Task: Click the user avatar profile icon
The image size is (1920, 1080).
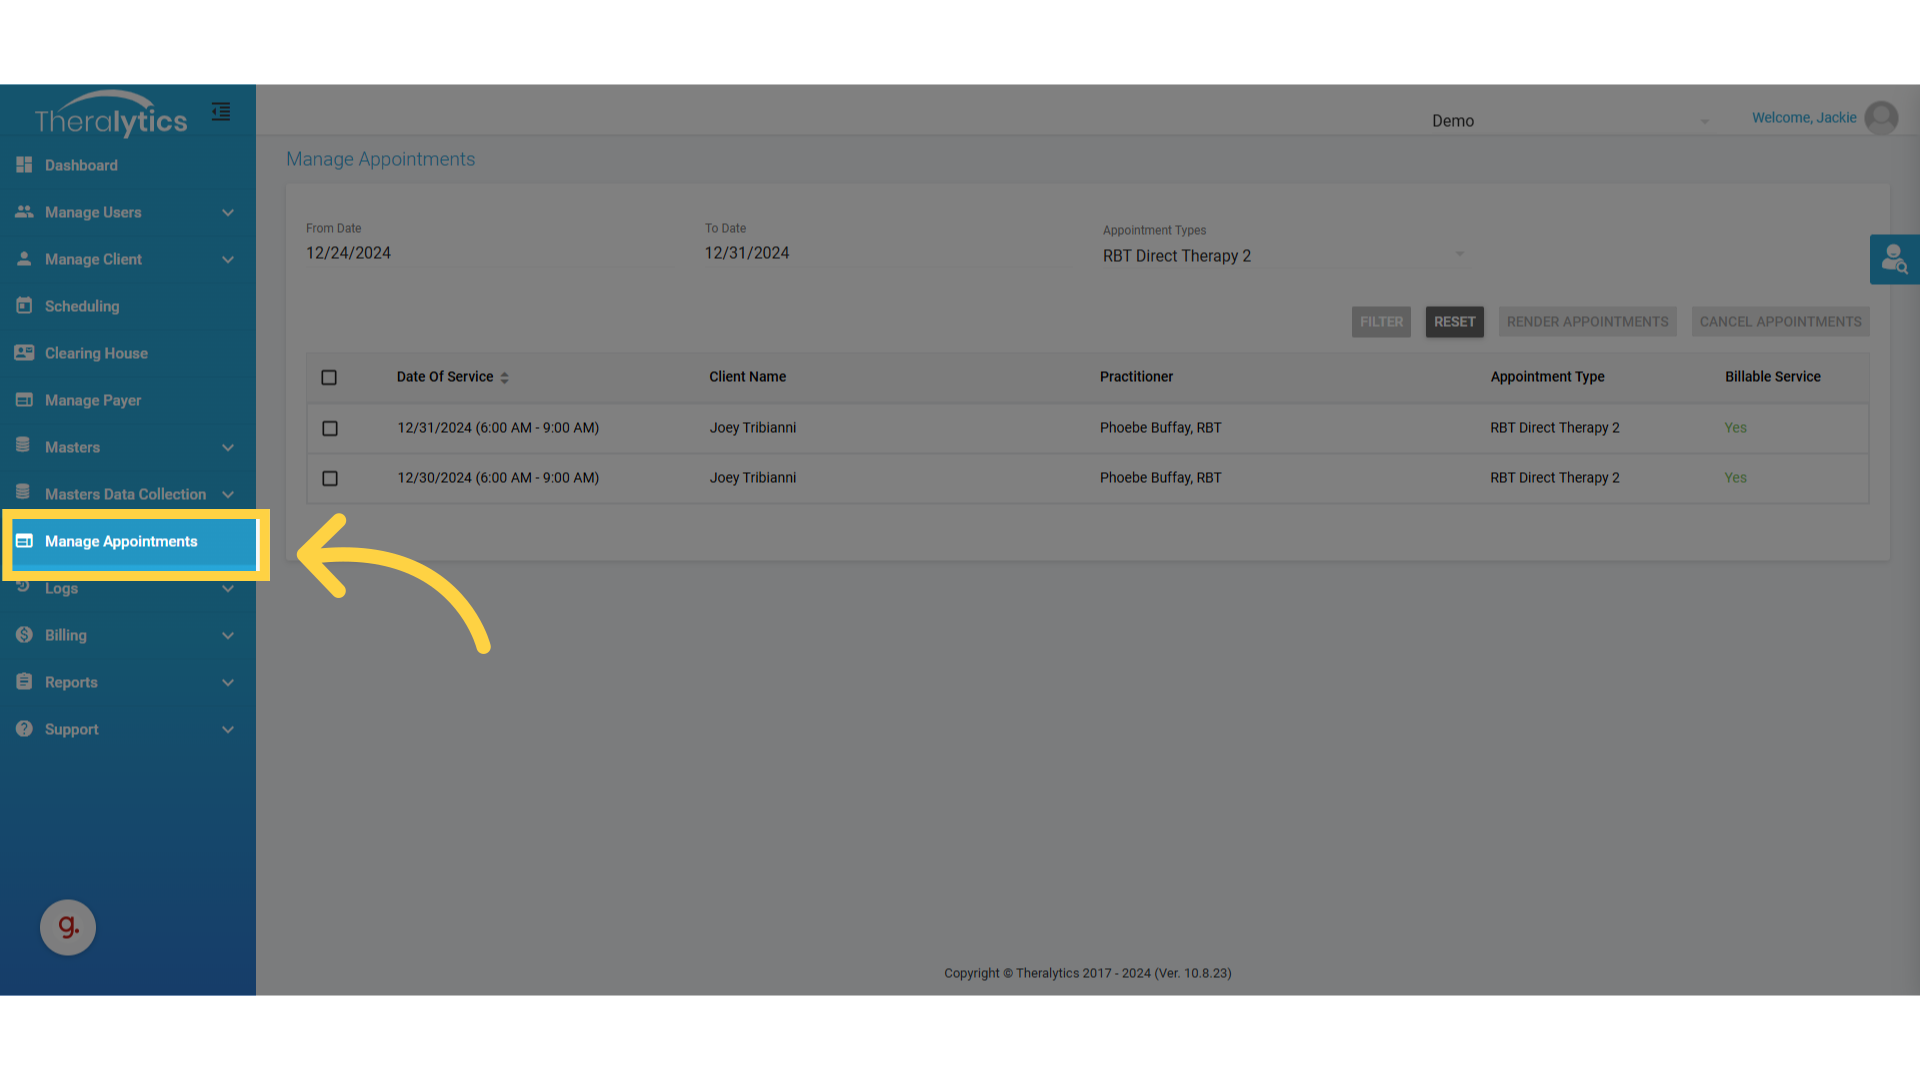Action: pos(1881,118)
